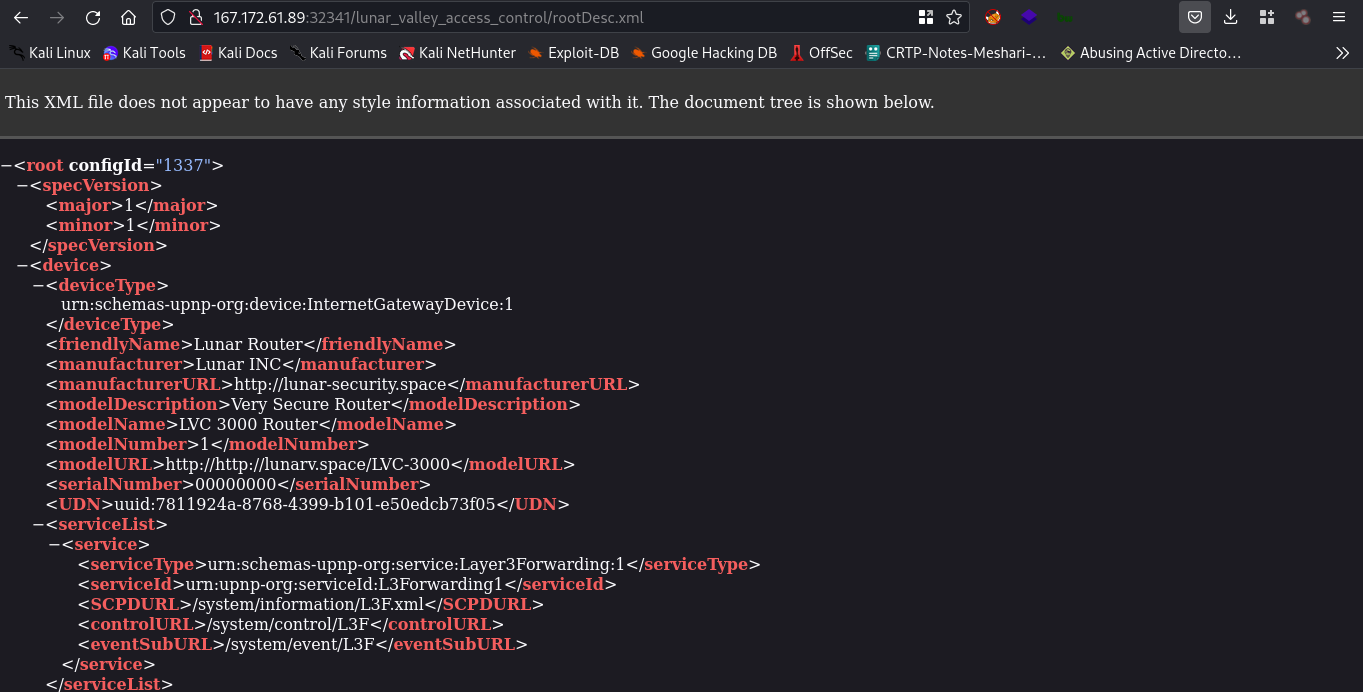Open the FoxyProxy extension icon
The height and width of the screenshot is (692, 1363).
click(x=993, y=17)
